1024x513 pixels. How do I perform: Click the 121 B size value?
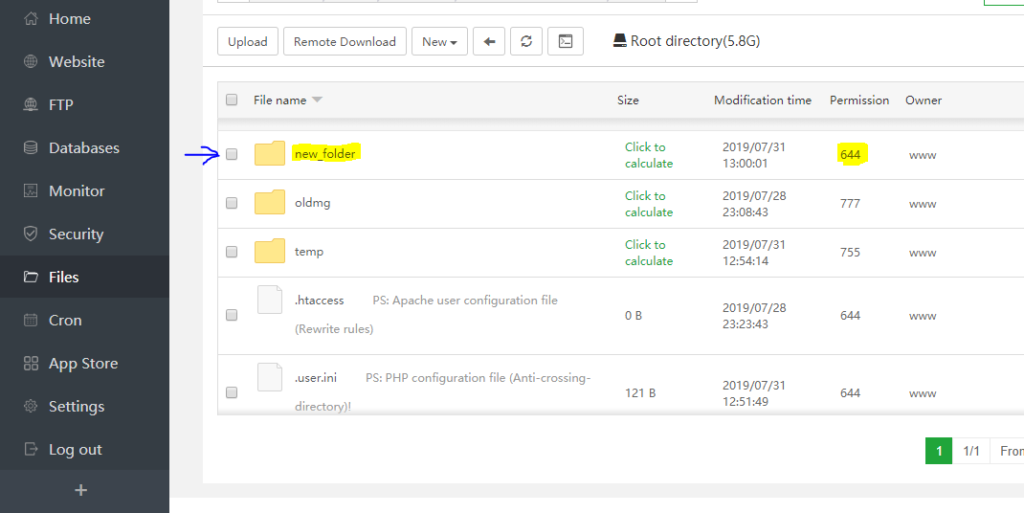click(x=640, y=393)
